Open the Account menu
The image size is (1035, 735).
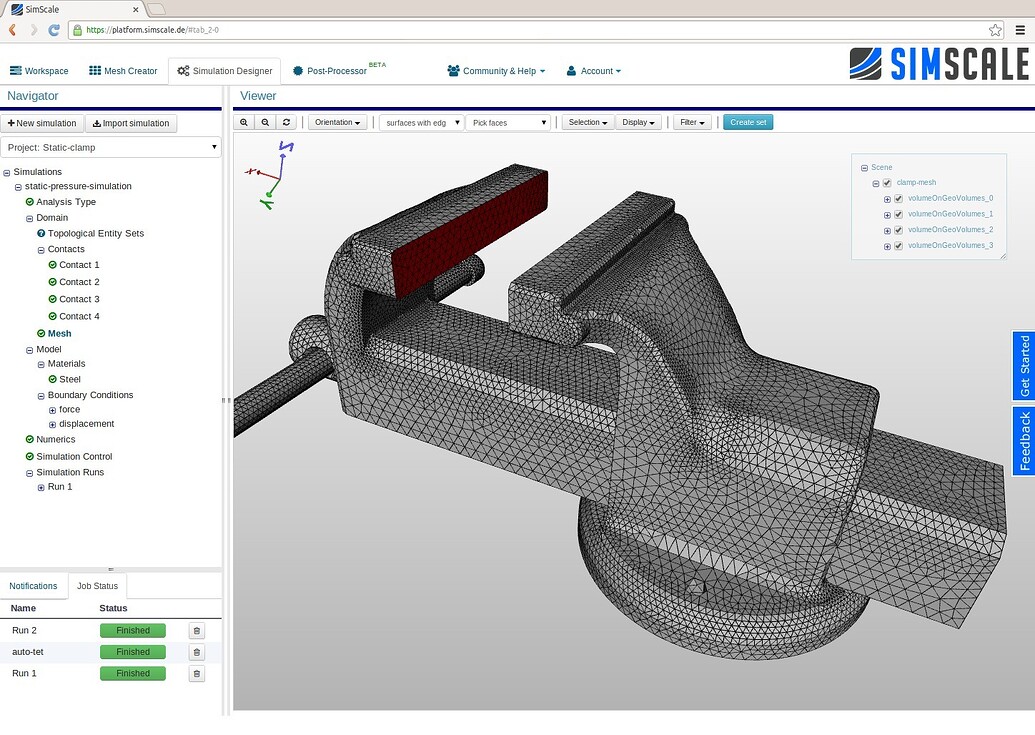(594, 71)
